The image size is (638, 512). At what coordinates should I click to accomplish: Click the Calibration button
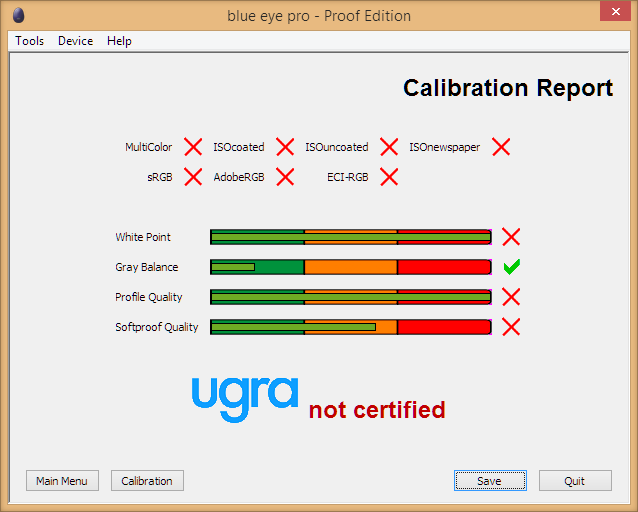click(x=147, y=481)
